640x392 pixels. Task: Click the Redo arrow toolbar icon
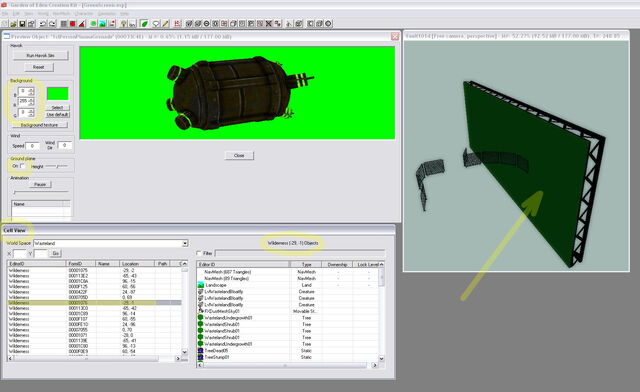pyautogui.click(x=52, y=24)
